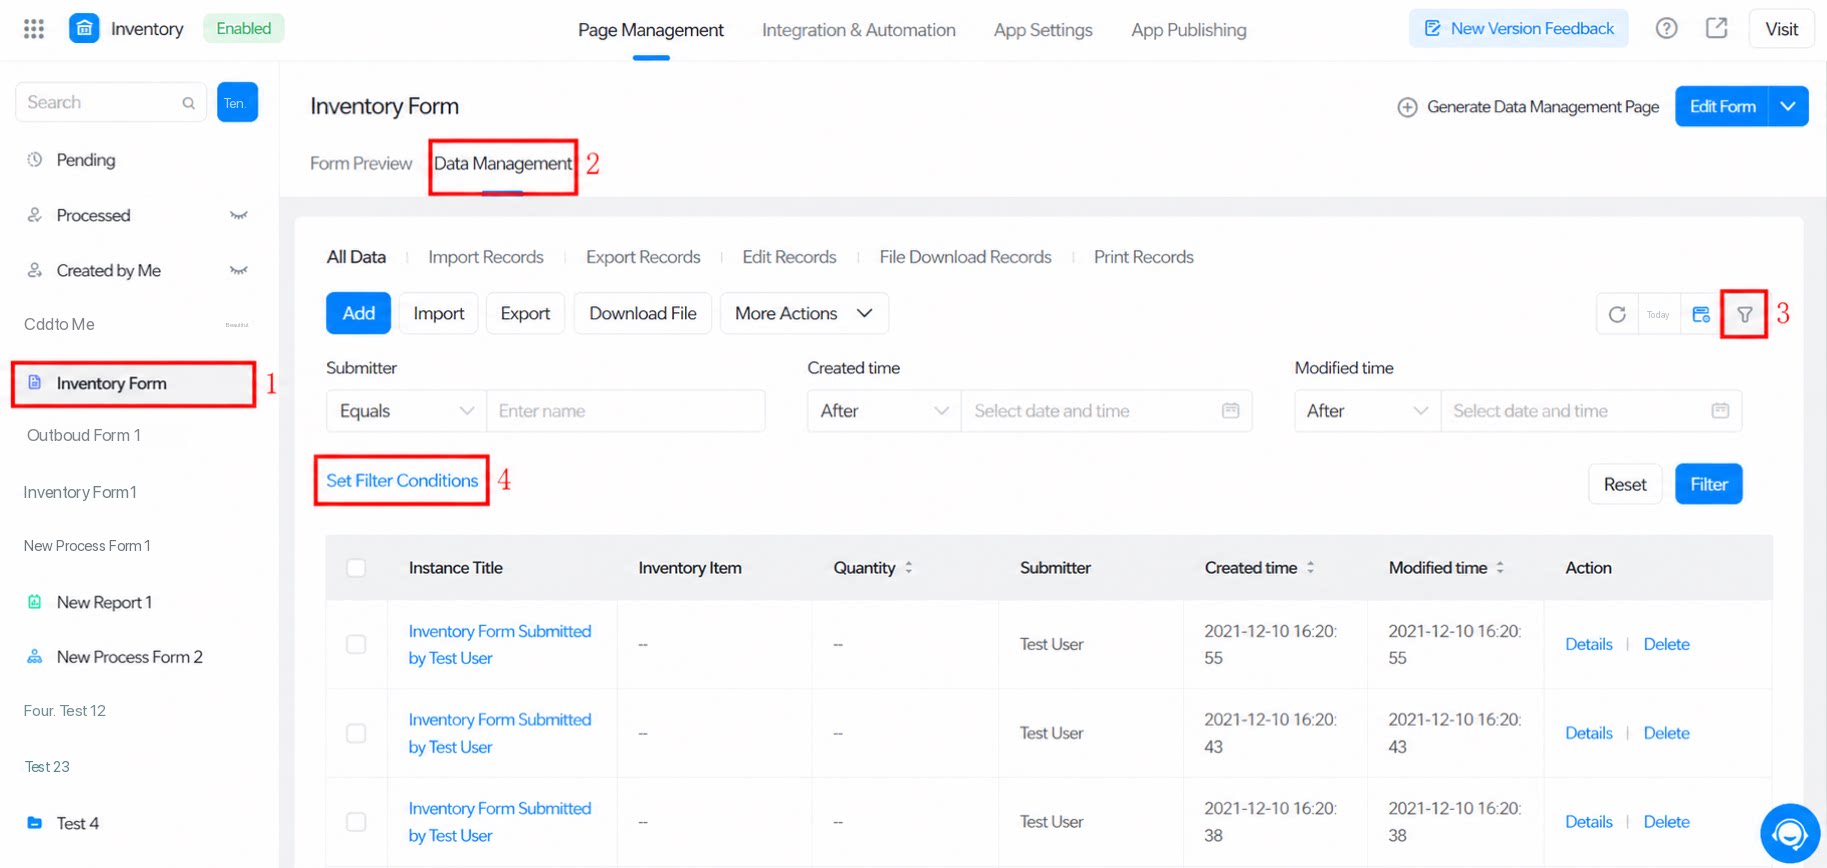Expand the Edit Form arrow menu
The width and height of the screenshot is (1827, 868).
pos(1788,106)
